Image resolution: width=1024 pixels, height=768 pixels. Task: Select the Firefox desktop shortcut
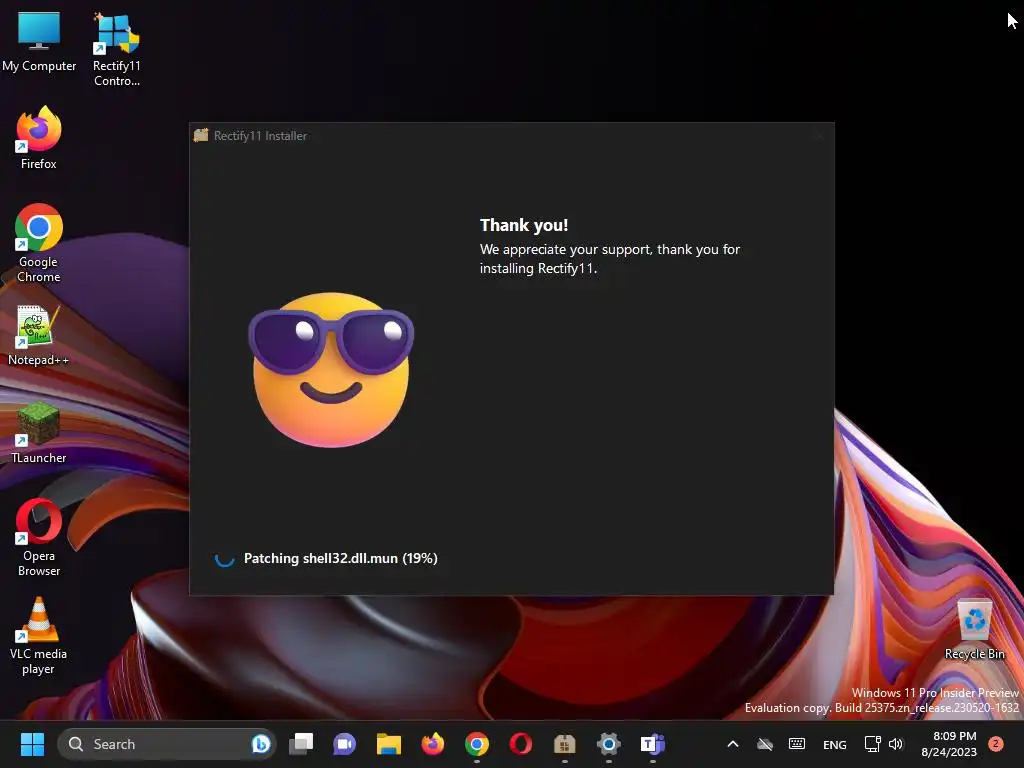[39, 138]
